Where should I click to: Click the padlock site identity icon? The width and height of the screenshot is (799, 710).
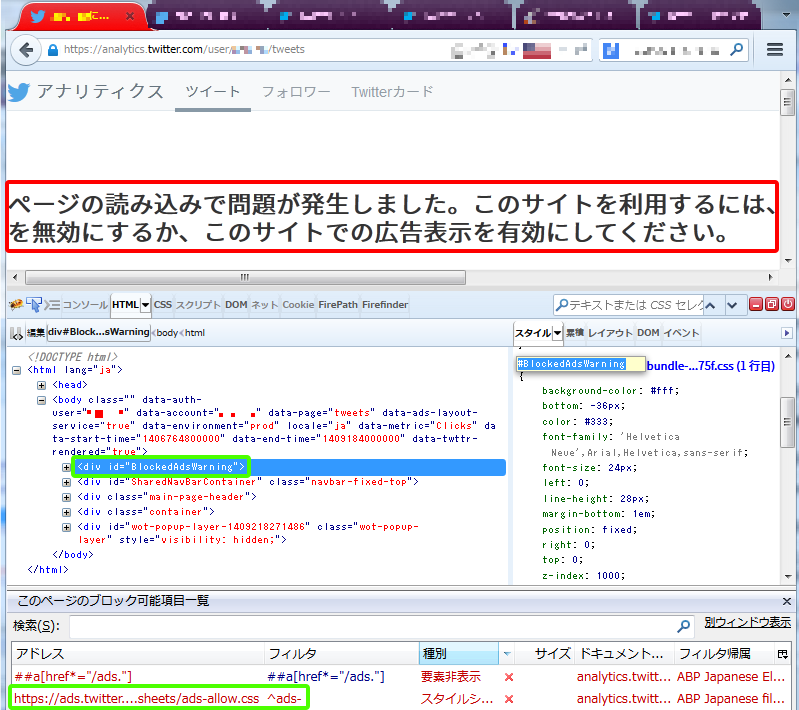[53, 50]
